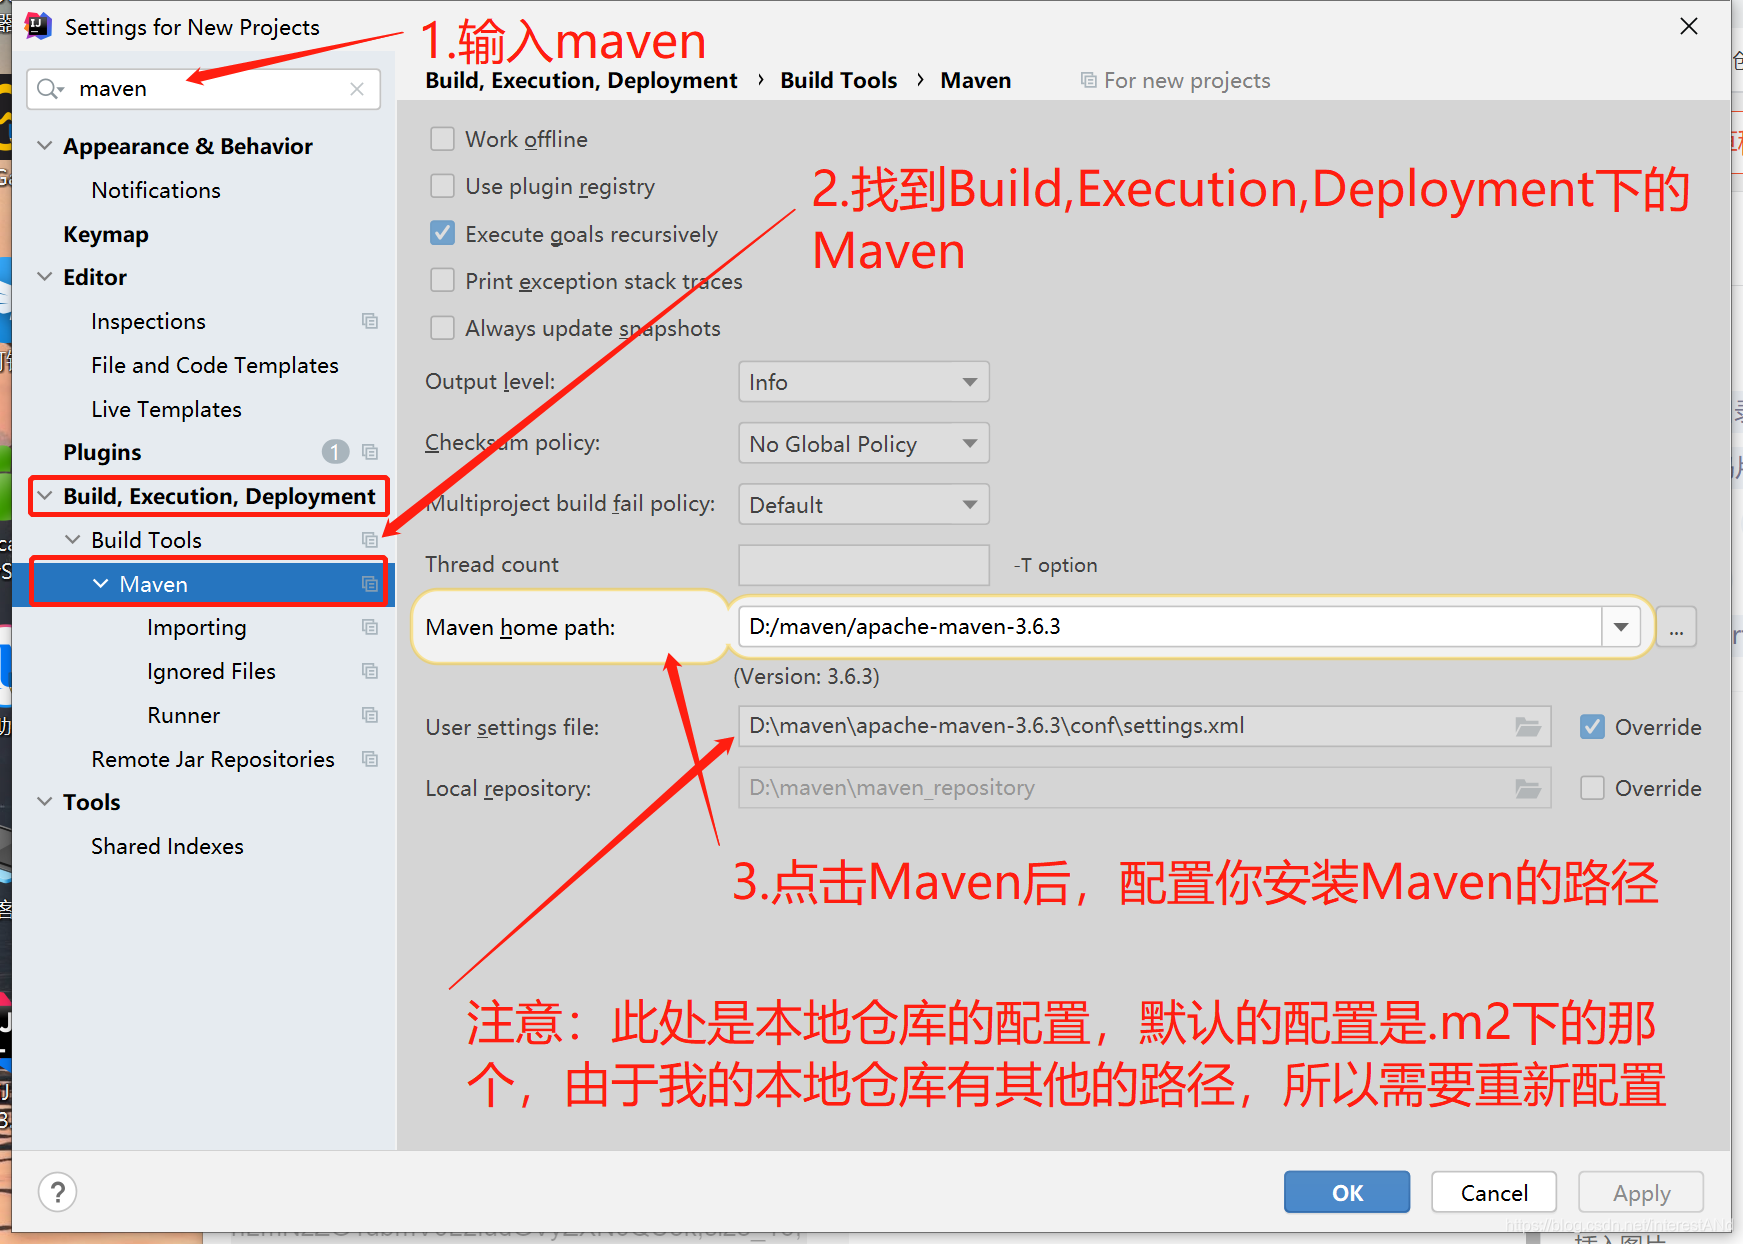Select Live Templates
The width and height of the screenshot is (1743, 1244).
[166, 409]
